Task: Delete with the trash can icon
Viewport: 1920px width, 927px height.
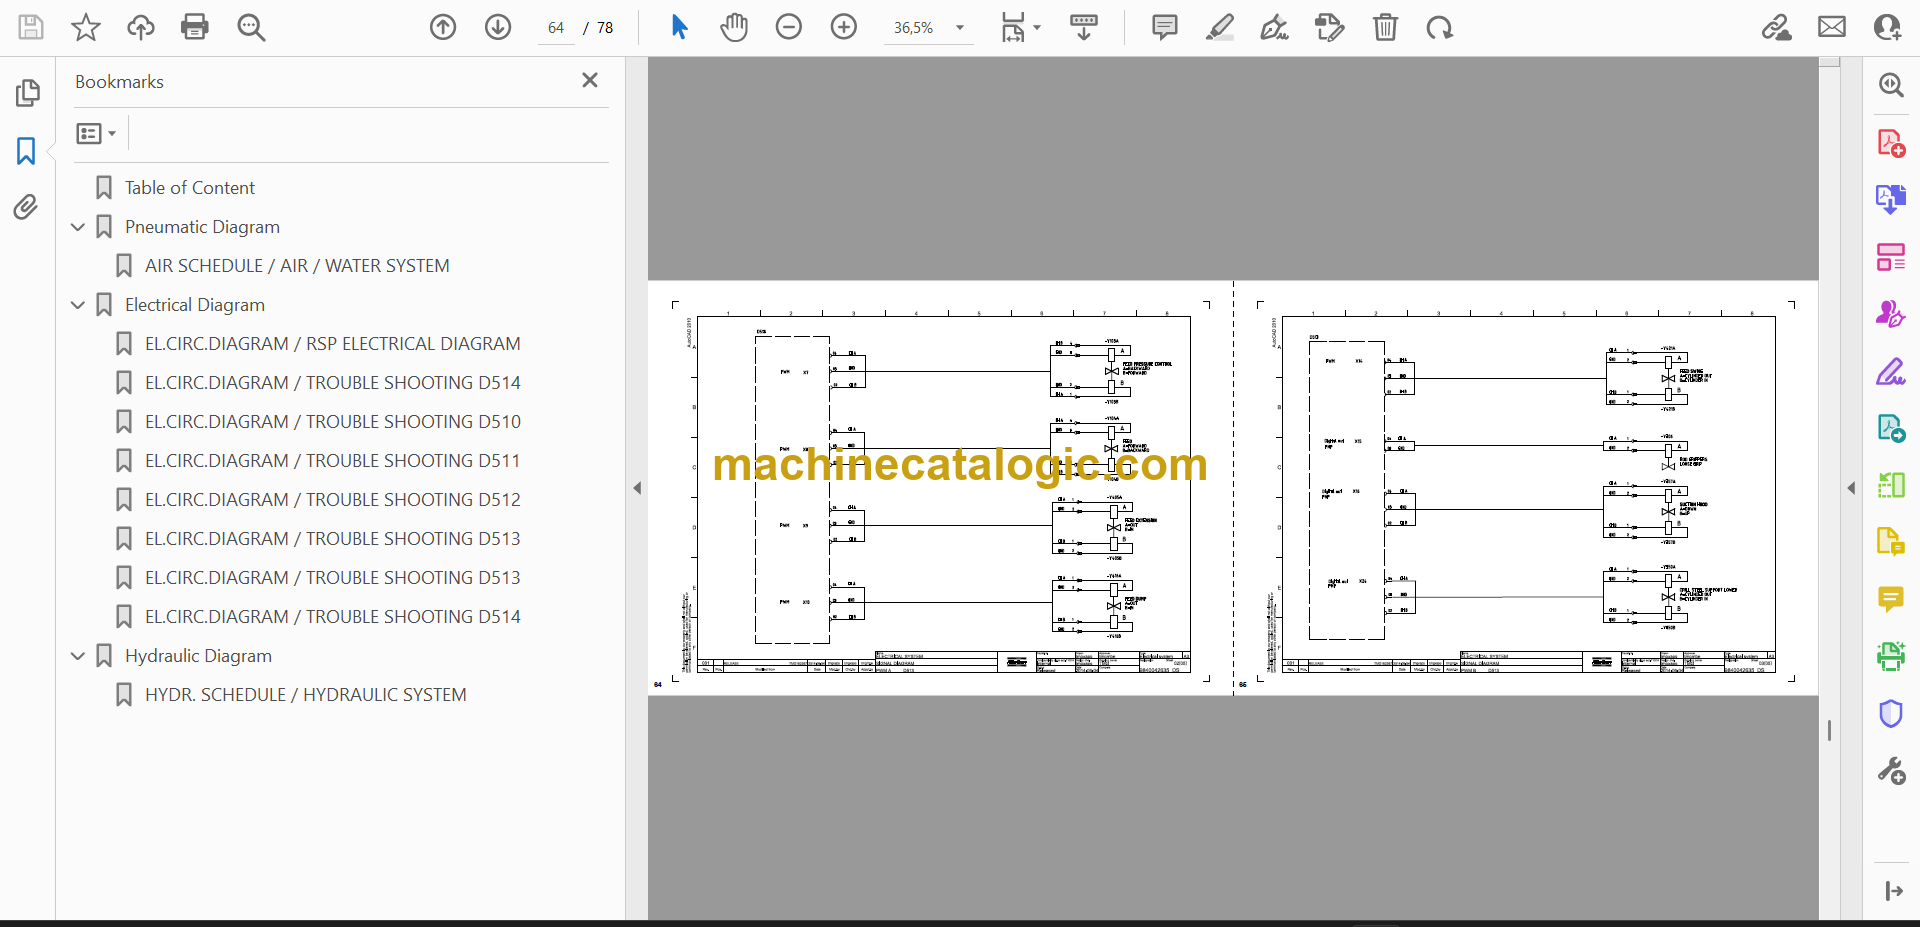Action: (x=1385, y=27)
